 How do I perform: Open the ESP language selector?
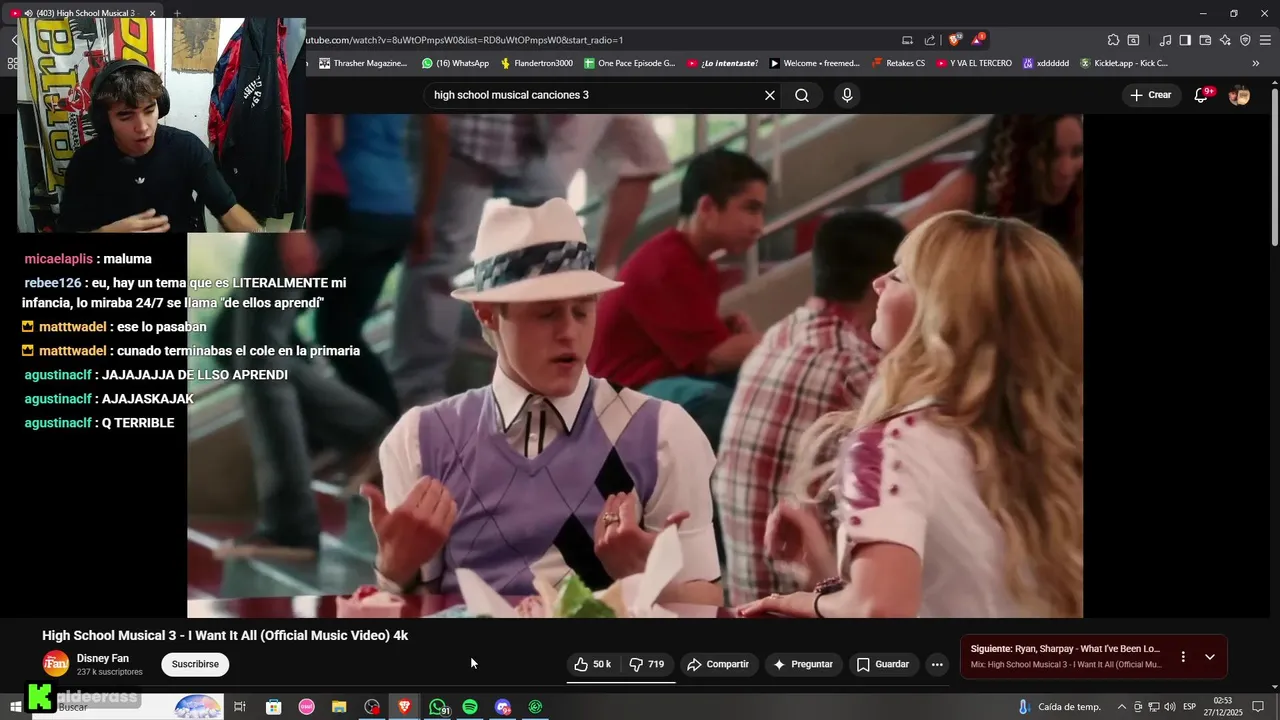point(1189,707)
